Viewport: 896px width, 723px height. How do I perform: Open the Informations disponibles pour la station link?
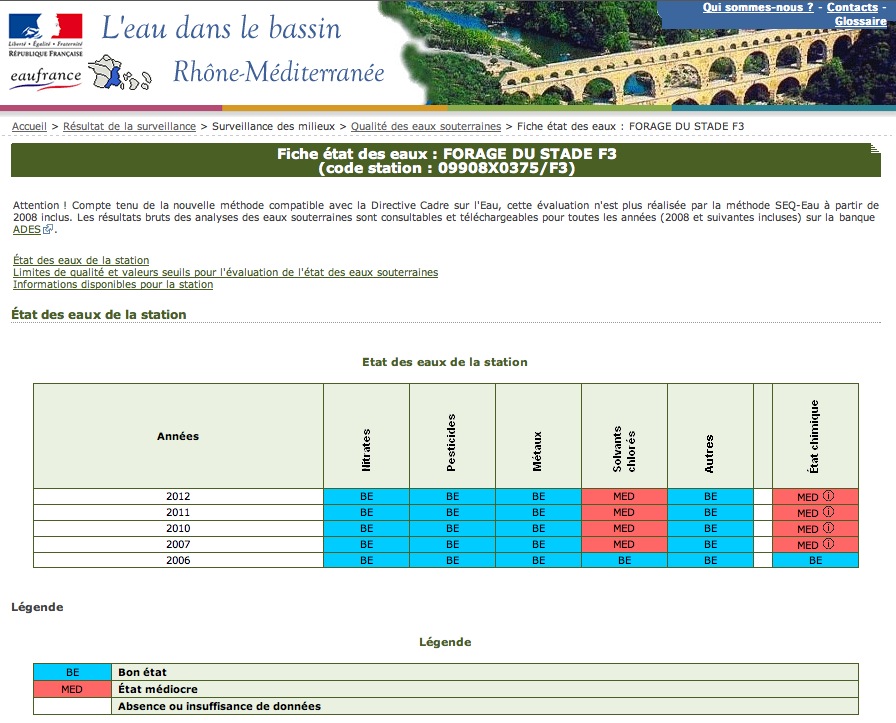point(113,284)
